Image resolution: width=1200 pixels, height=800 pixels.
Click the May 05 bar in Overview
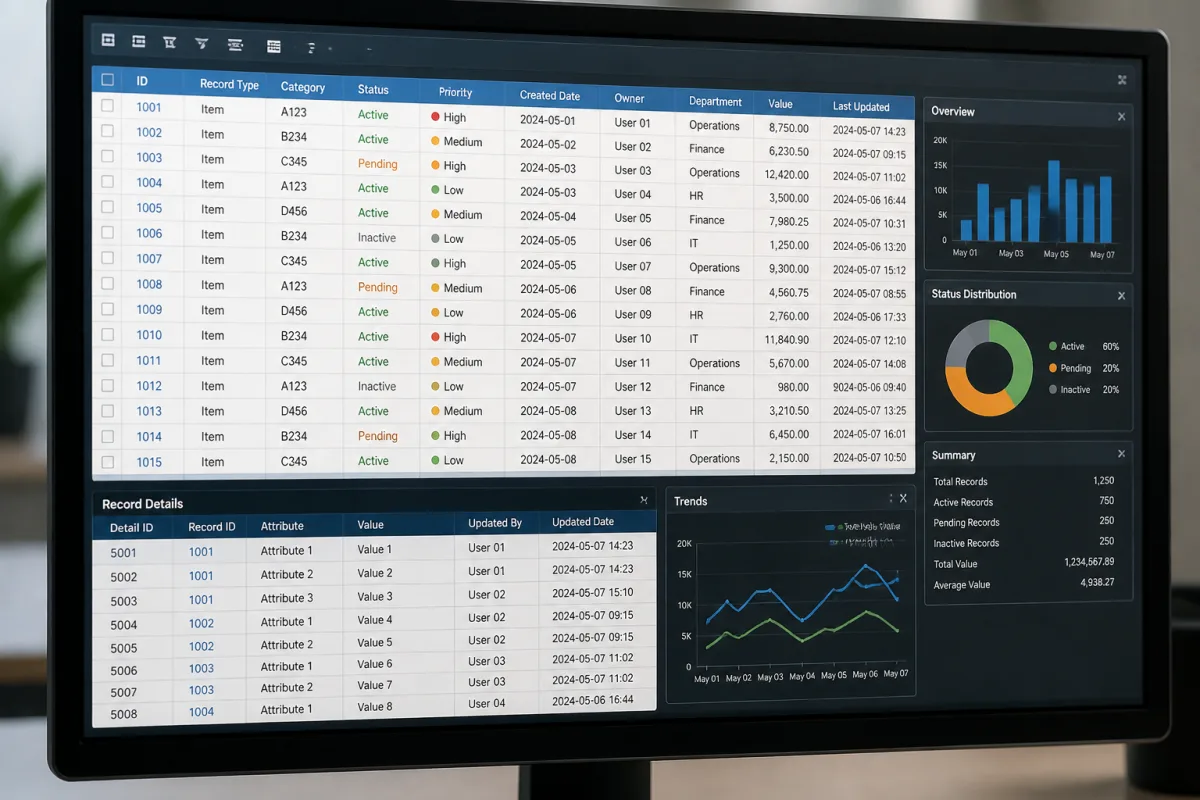point(1054,201)
